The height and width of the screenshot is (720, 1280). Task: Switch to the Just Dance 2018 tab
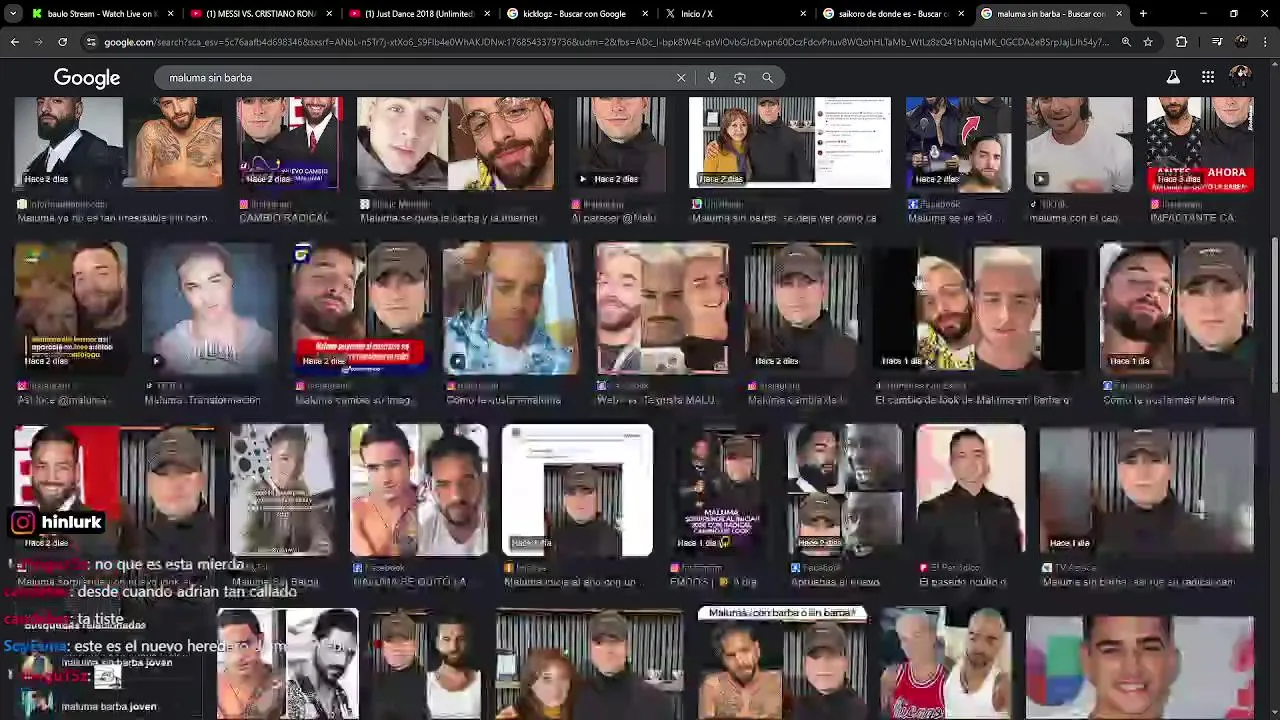(x=419, y=14)
